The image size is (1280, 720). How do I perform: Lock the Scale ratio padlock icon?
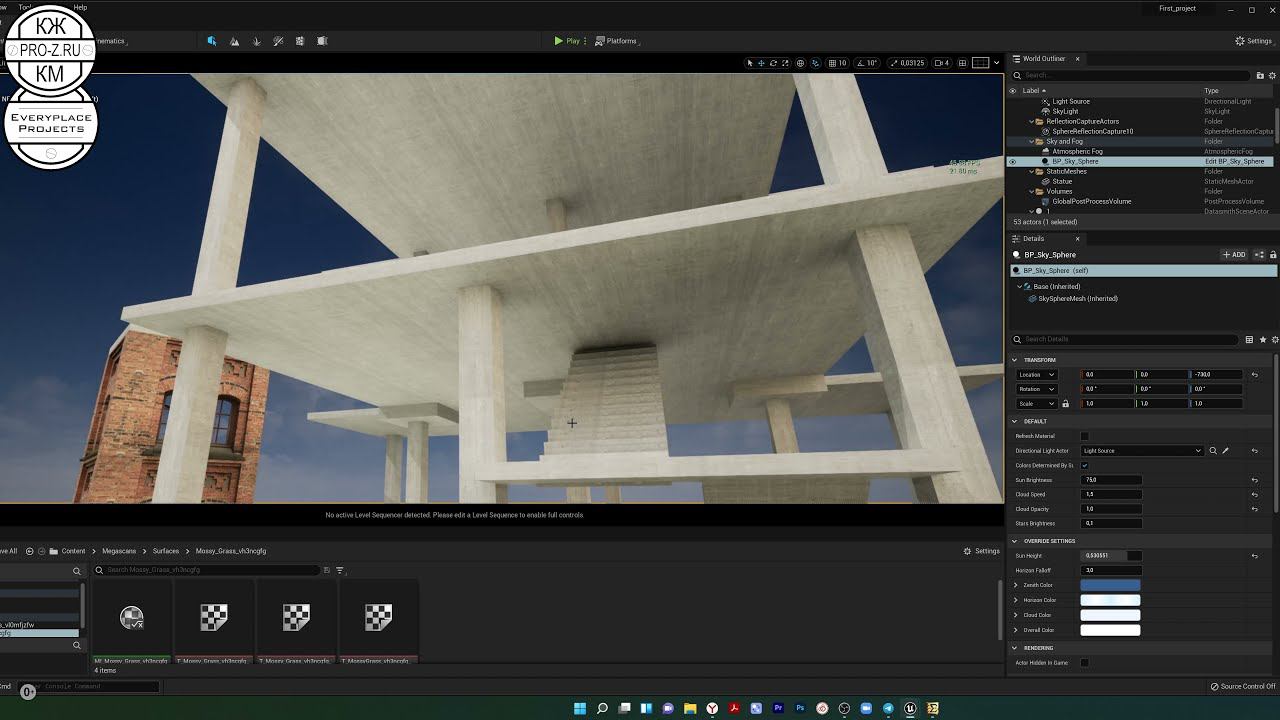(1065, 404)
